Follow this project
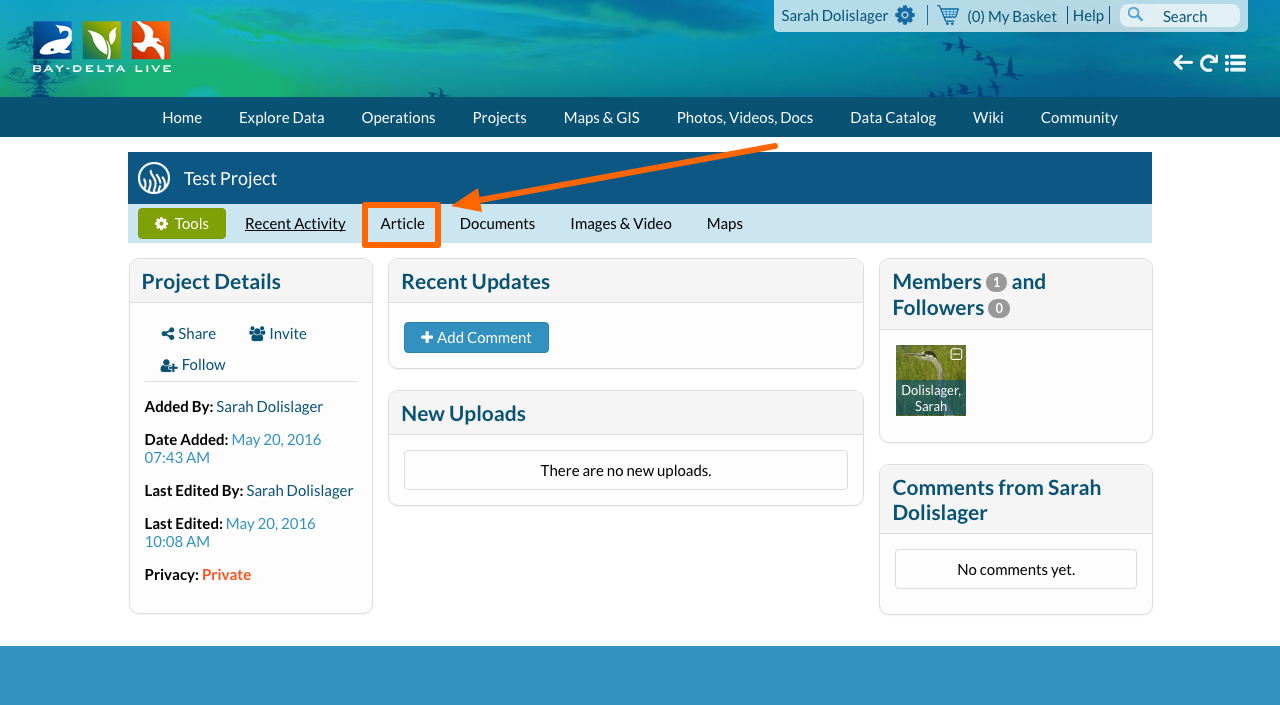Image resolution: width=1280 pixels, height=705 pixels. pos(193,365)
